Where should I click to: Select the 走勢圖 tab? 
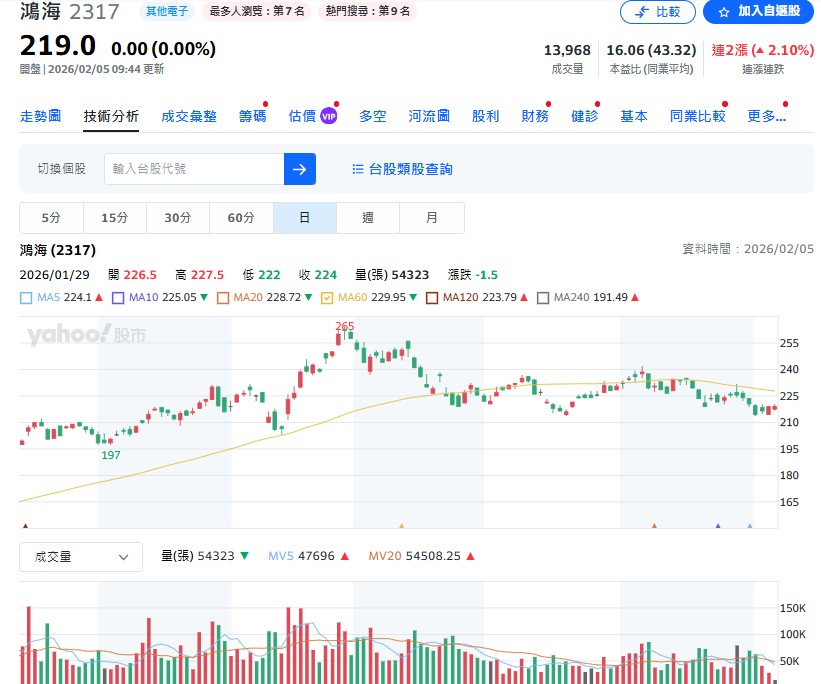pos(41,114)
